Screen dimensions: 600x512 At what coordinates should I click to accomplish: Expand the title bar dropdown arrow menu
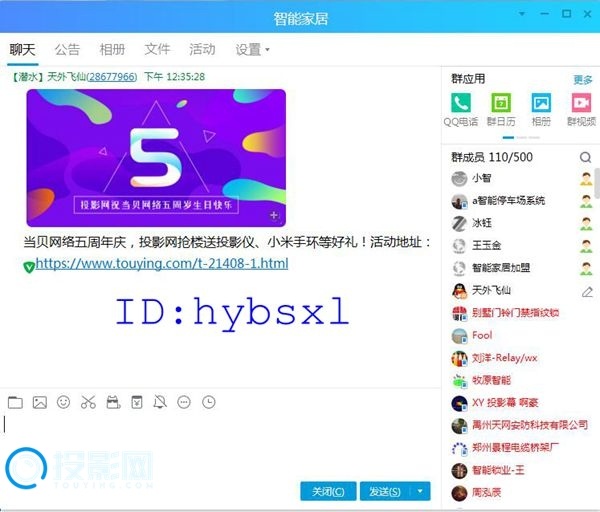tap(522, 14)
